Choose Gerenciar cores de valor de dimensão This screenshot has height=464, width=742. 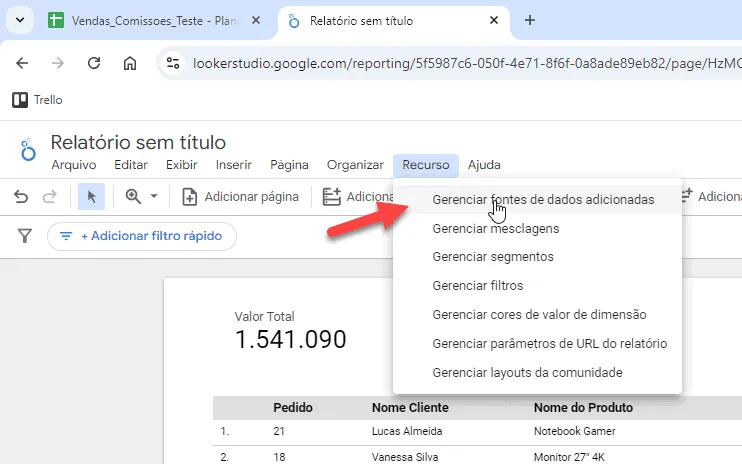(538, 315)
